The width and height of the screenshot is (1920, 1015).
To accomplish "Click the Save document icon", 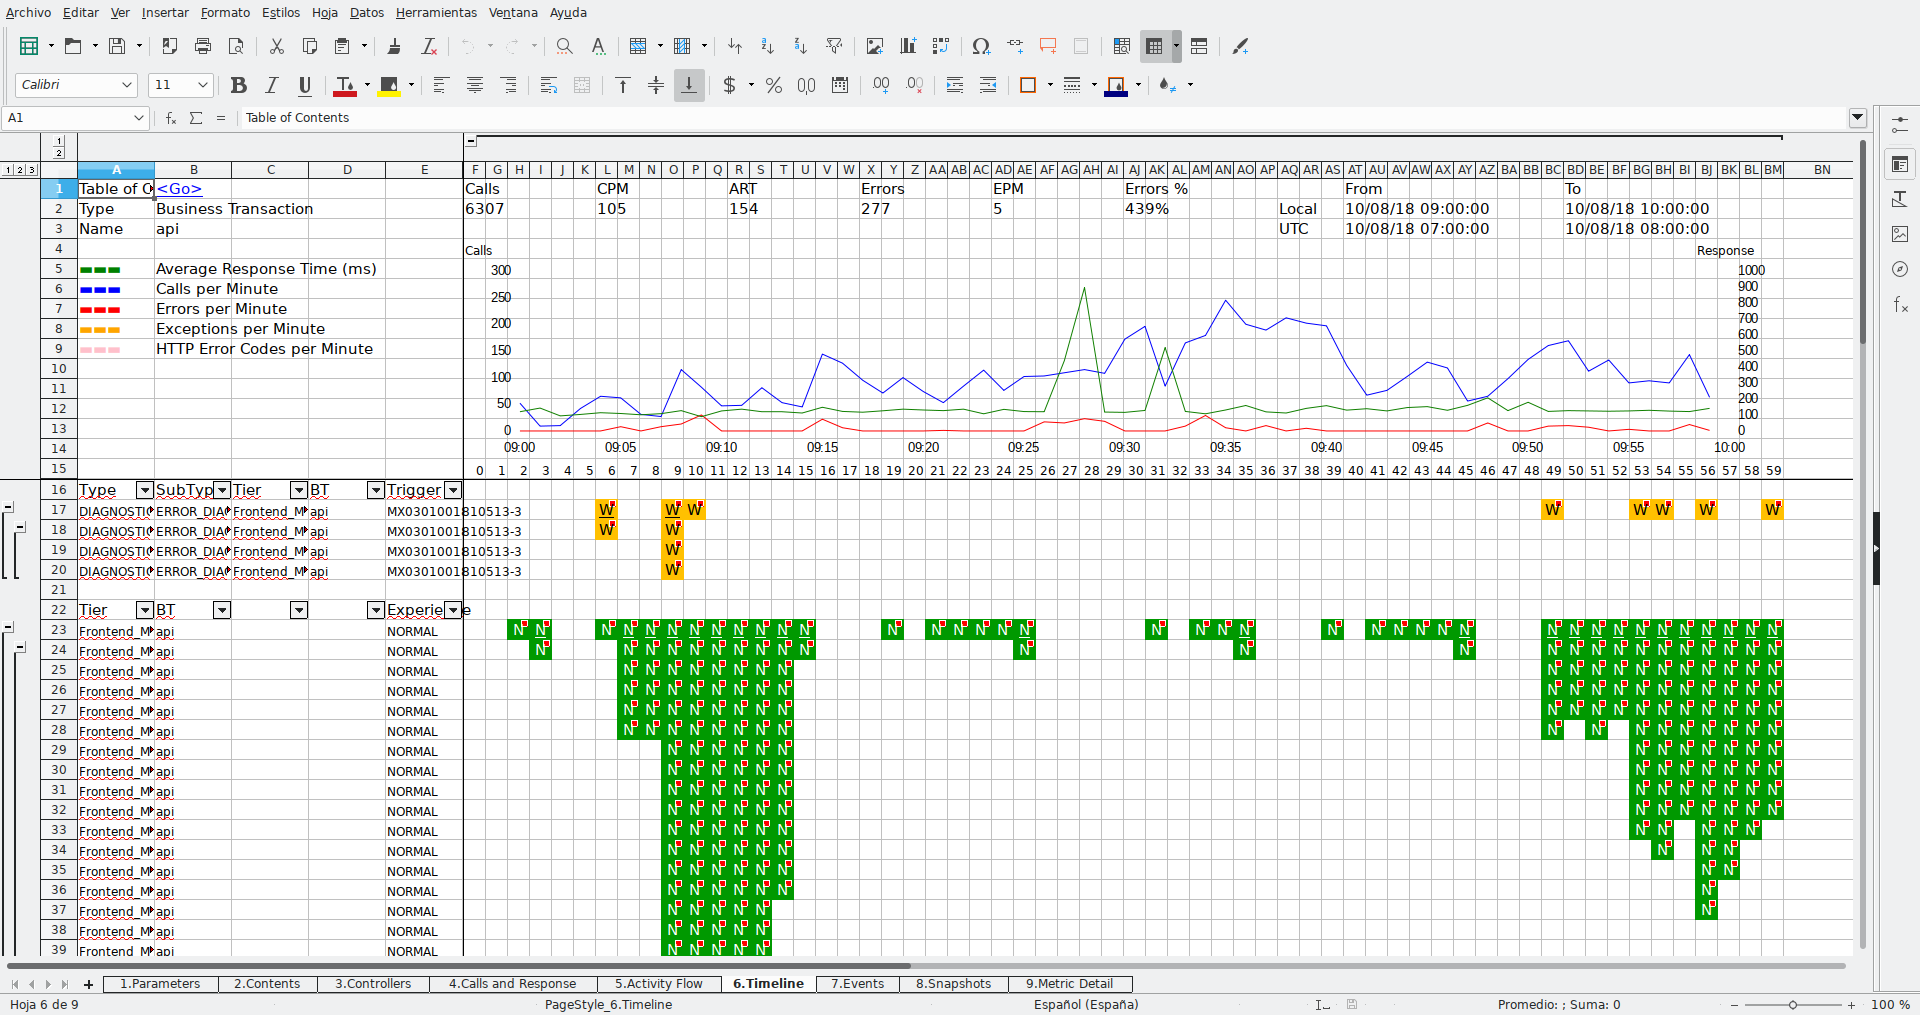I will click(x=118, y=46).
